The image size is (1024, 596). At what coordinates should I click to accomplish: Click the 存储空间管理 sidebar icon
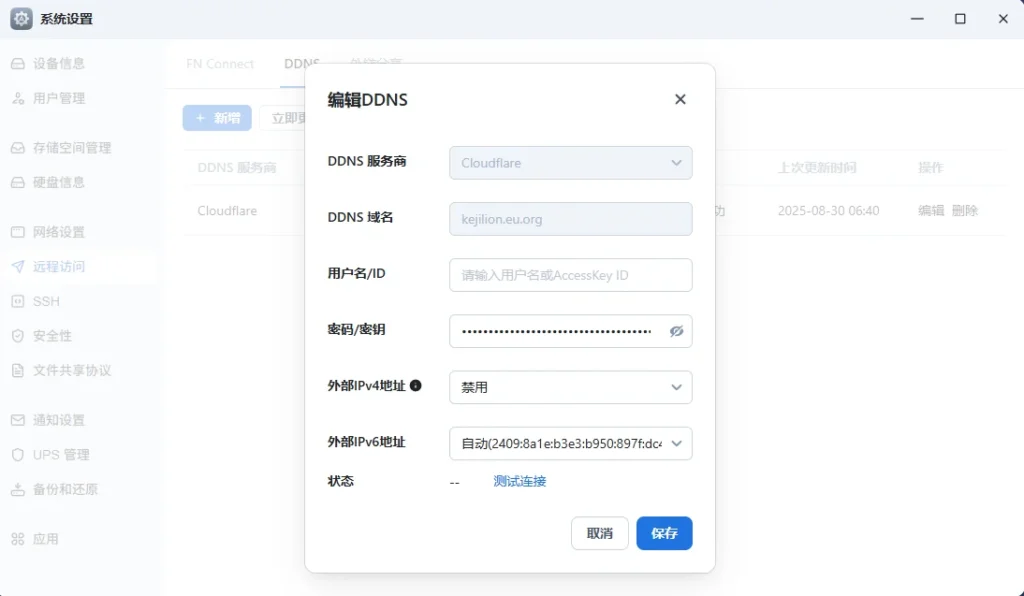(18, 148)
